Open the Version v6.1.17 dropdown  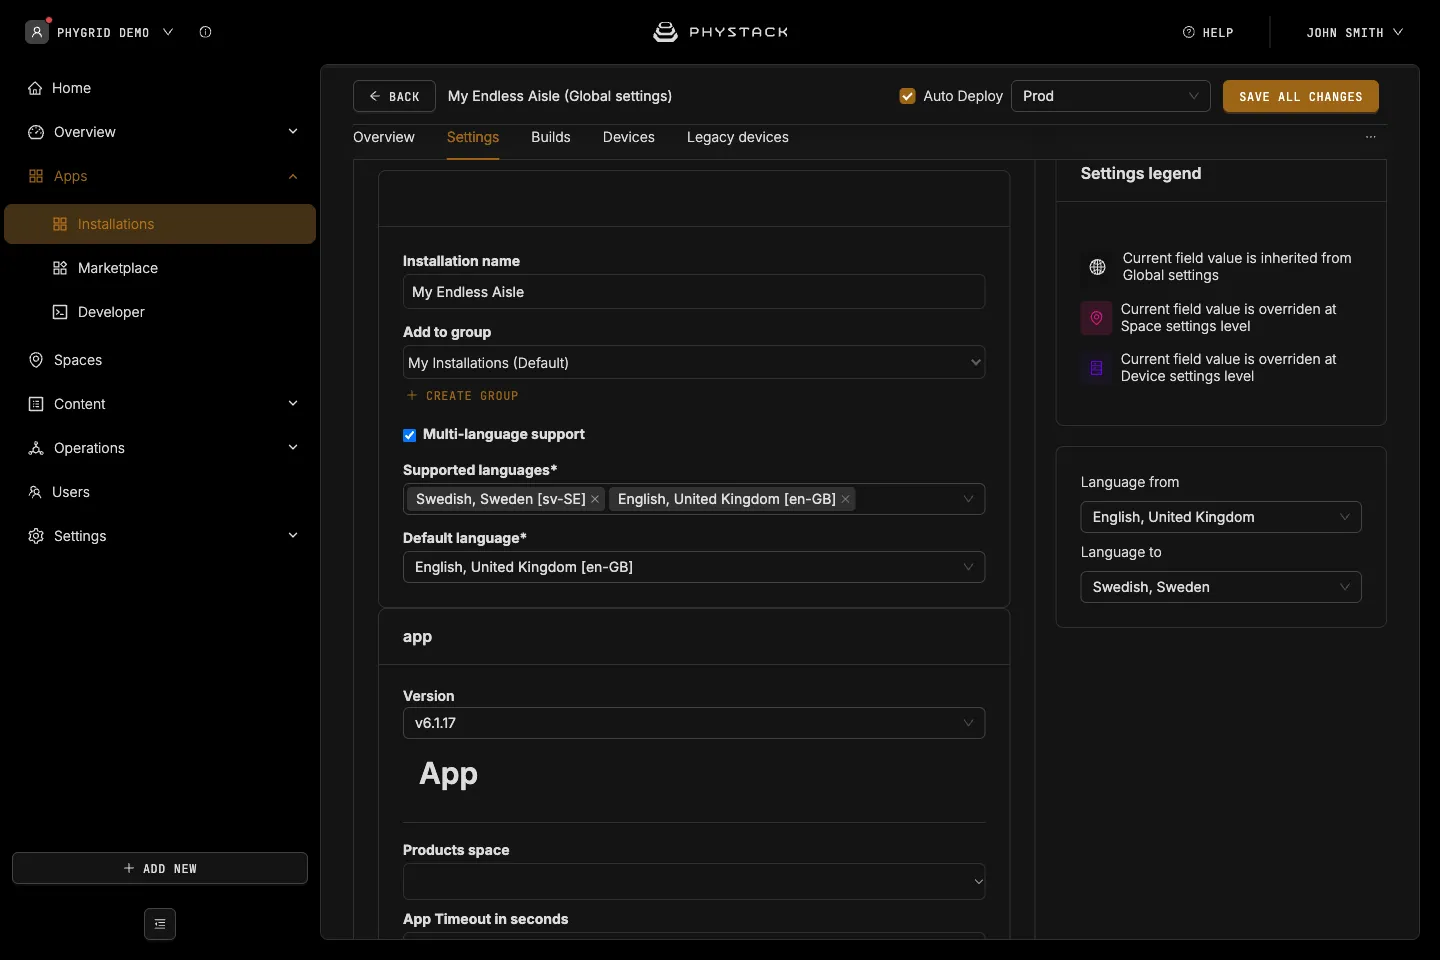694,723
